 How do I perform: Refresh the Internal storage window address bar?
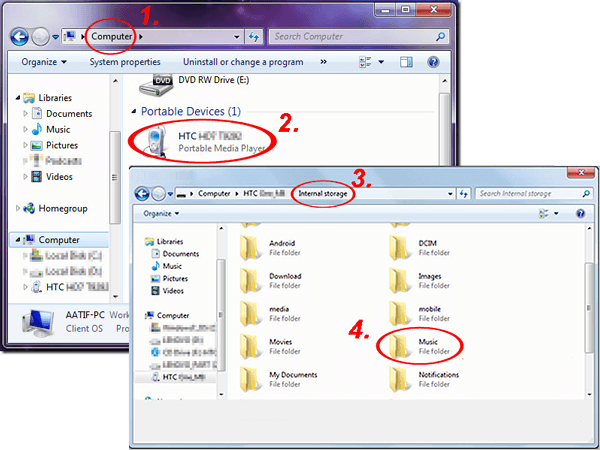tap(463, 194)
